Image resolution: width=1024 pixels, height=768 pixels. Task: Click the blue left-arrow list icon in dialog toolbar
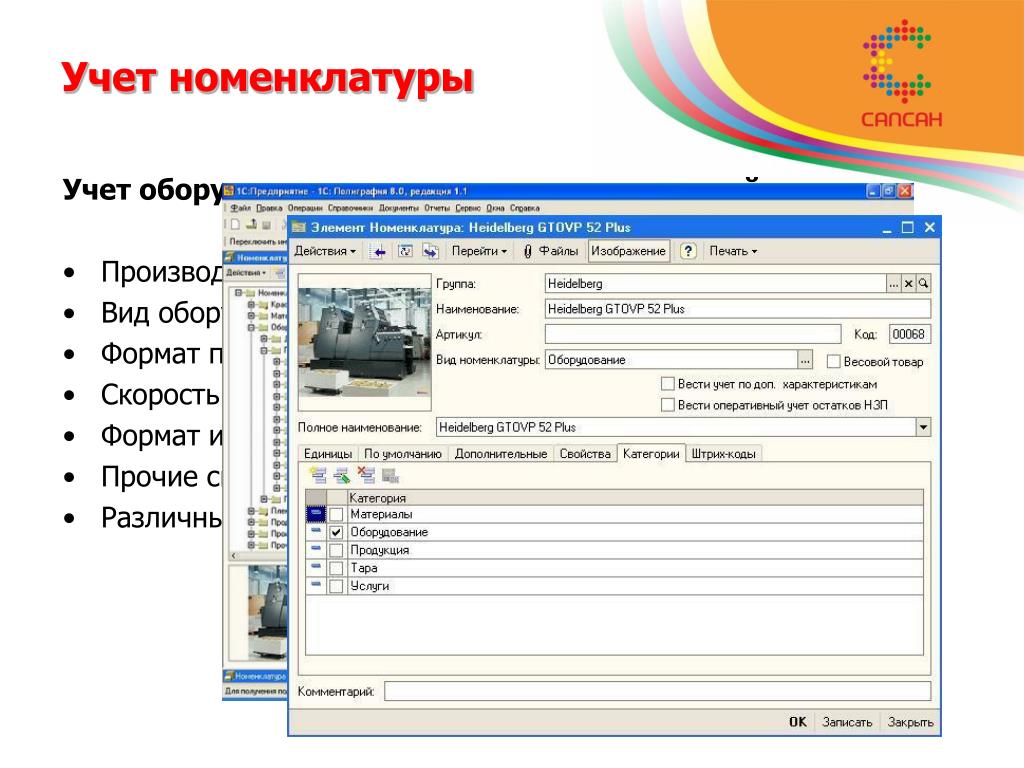point(378,251)
